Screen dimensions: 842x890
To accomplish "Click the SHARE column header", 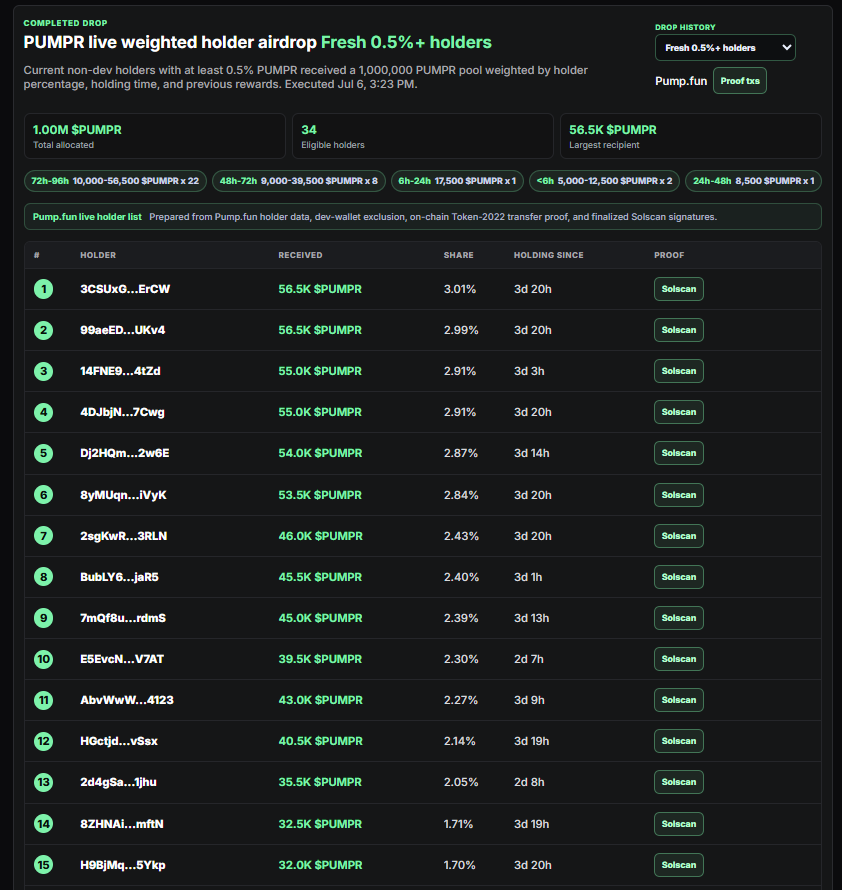I will tap(458, 255).
